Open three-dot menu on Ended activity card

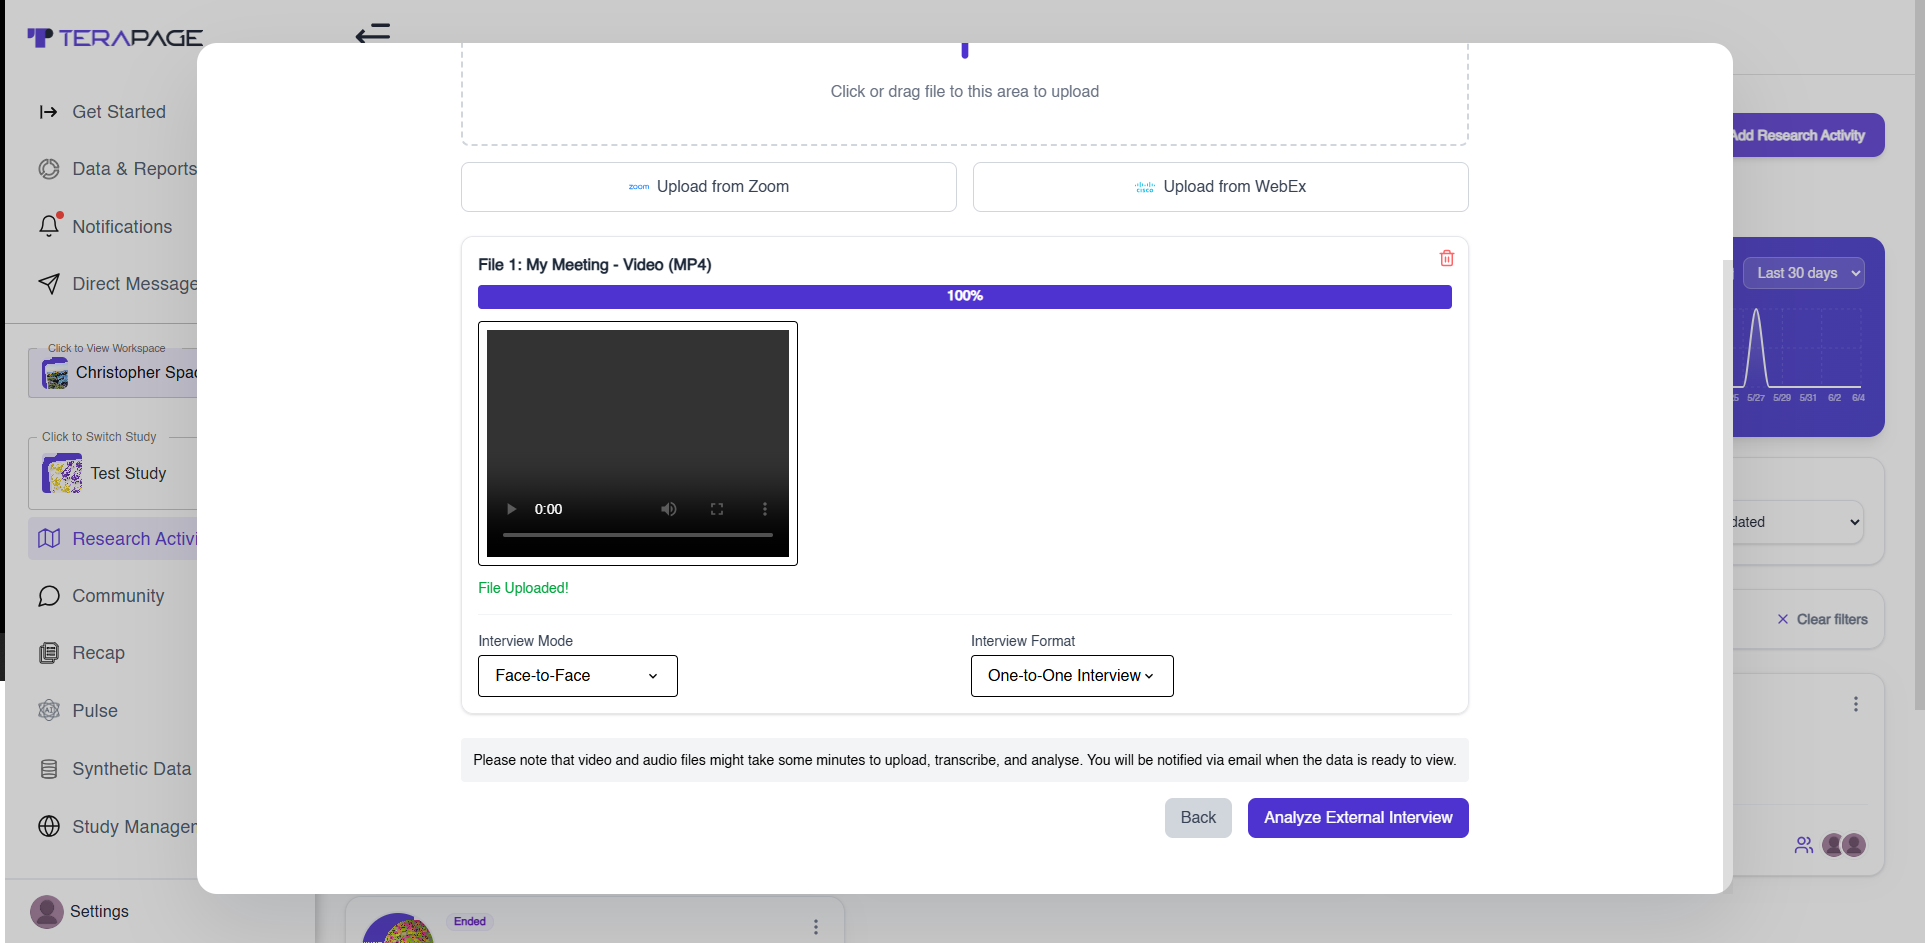816,927
